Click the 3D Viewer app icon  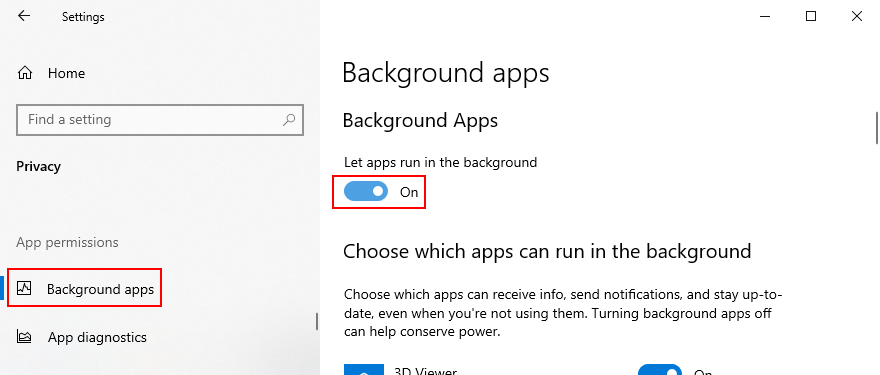(x=364, y=370)
